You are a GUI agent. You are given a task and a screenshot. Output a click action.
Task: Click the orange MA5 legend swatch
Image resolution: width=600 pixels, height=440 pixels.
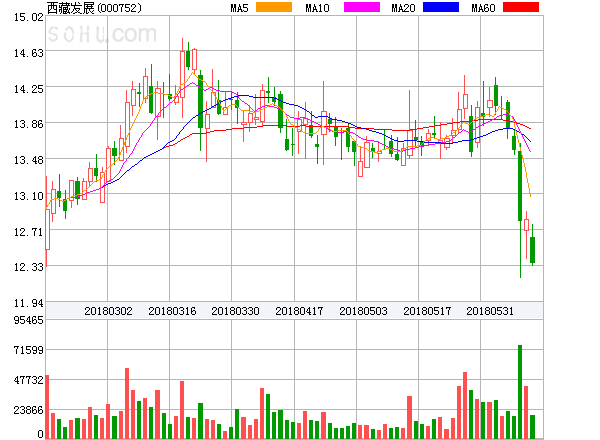tap(274, 7)
